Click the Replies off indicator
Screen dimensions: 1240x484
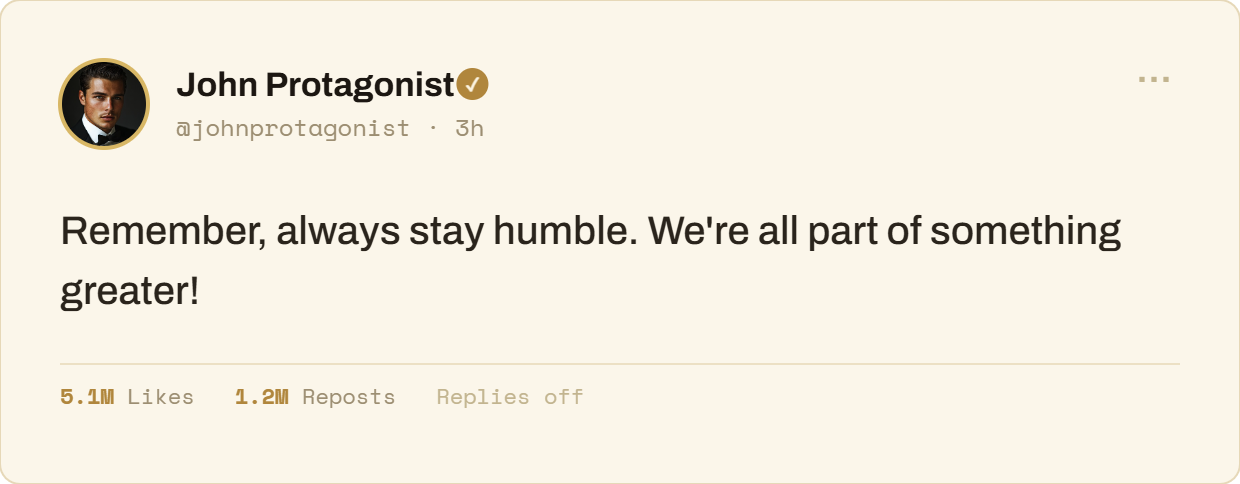click(x=510, y=397)
